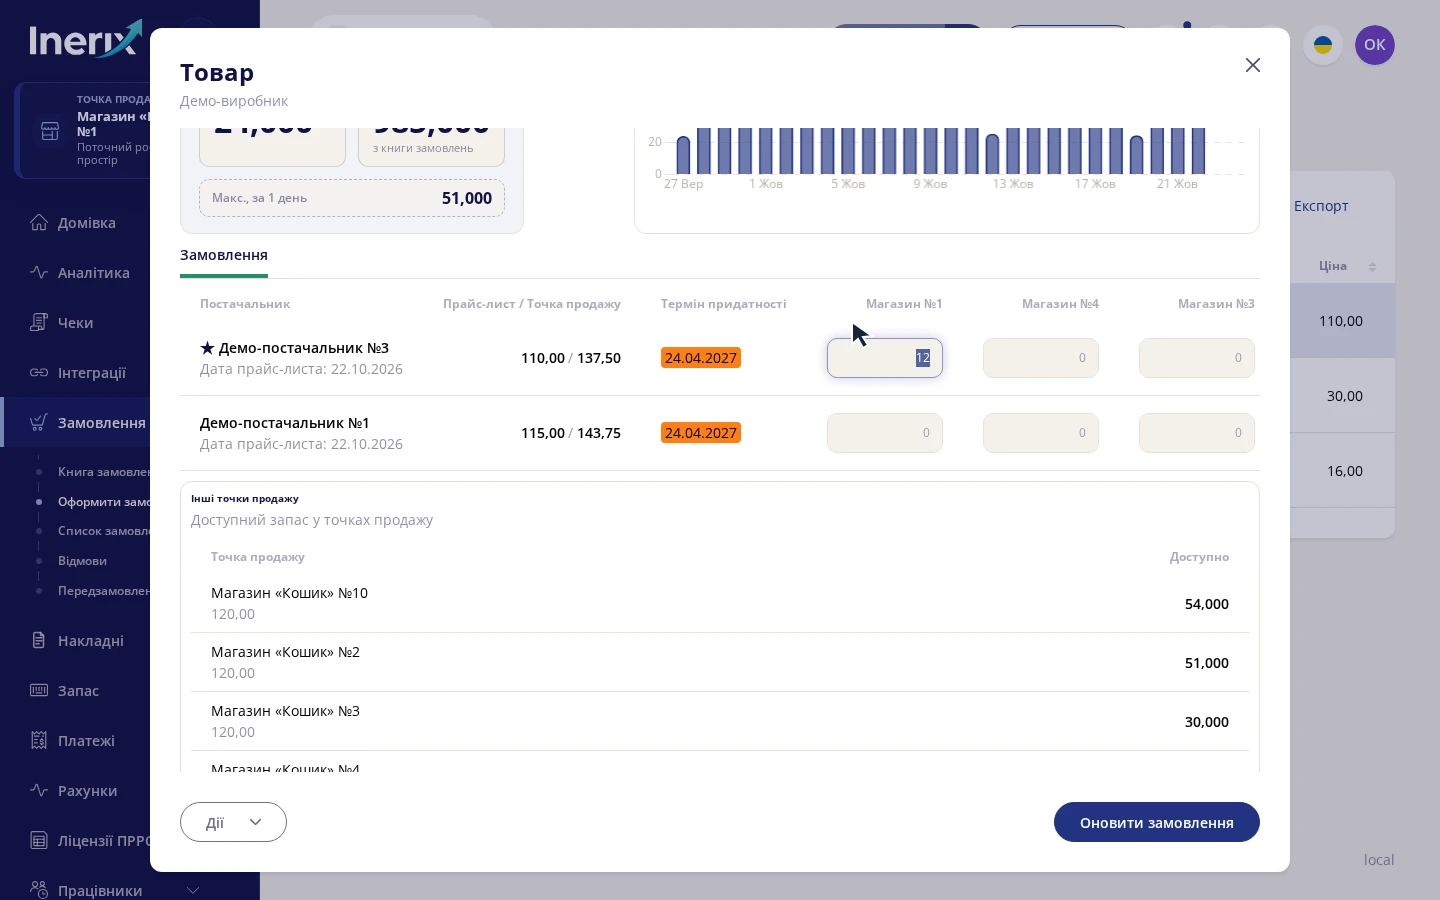Click the store icon in point-of-sale card
The width and height of the screenshot is (1440, 900).
tap(50, 130)
